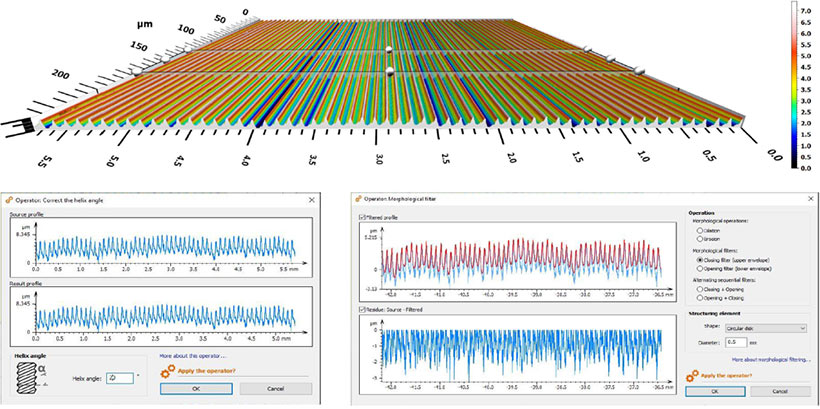Click the Helix angle input field
This screenshot has width=820, height=409.
coord(118,378)
